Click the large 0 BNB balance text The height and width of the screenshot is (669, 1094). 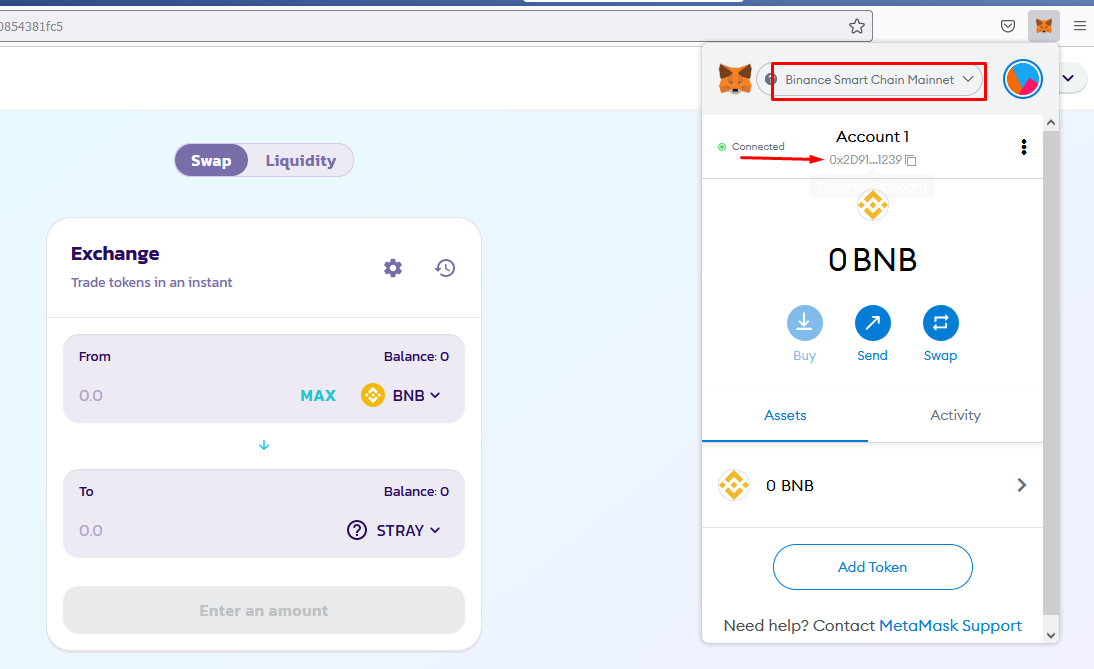(x=872, y=260)
